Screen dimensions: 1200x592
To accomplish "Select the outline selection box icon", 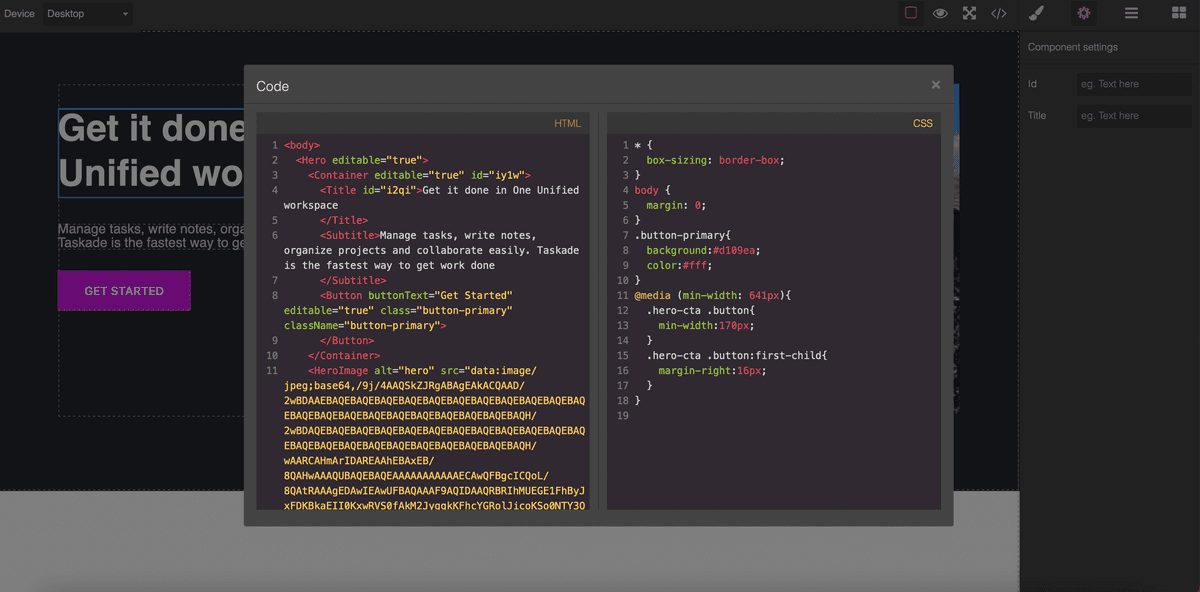I will coord(912,13).
